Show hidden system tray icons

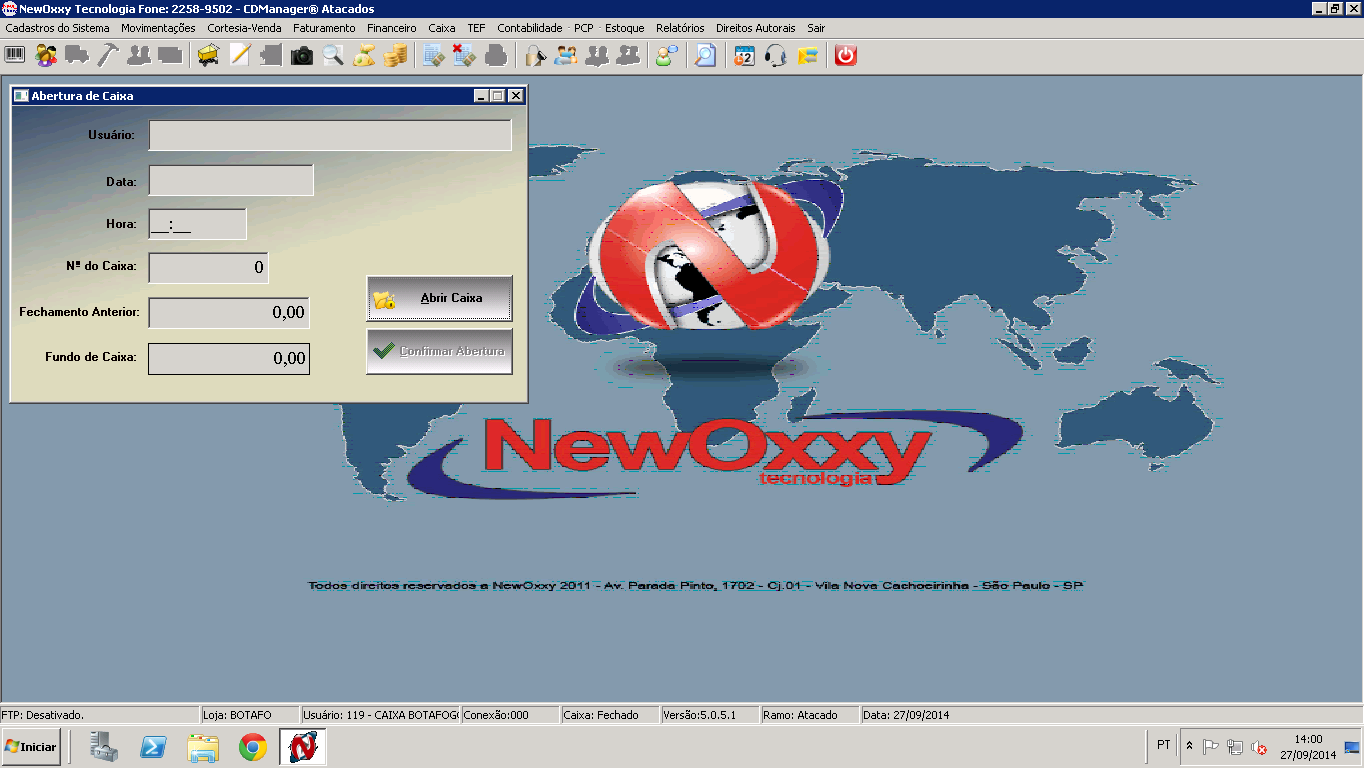click(1189, 747)
